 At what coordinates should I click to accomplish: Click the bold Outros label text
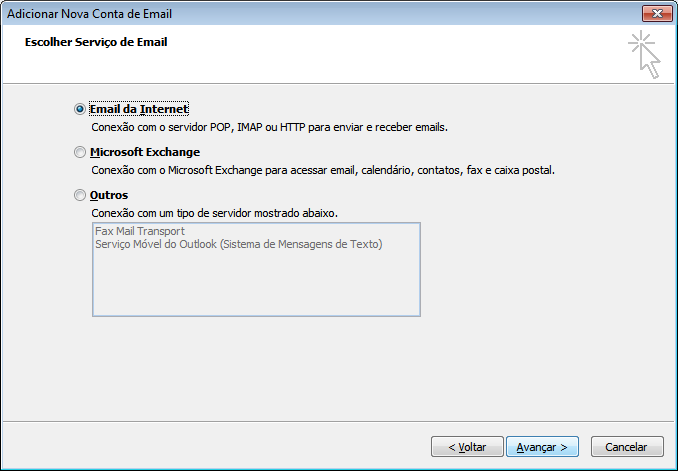[109, 196]
